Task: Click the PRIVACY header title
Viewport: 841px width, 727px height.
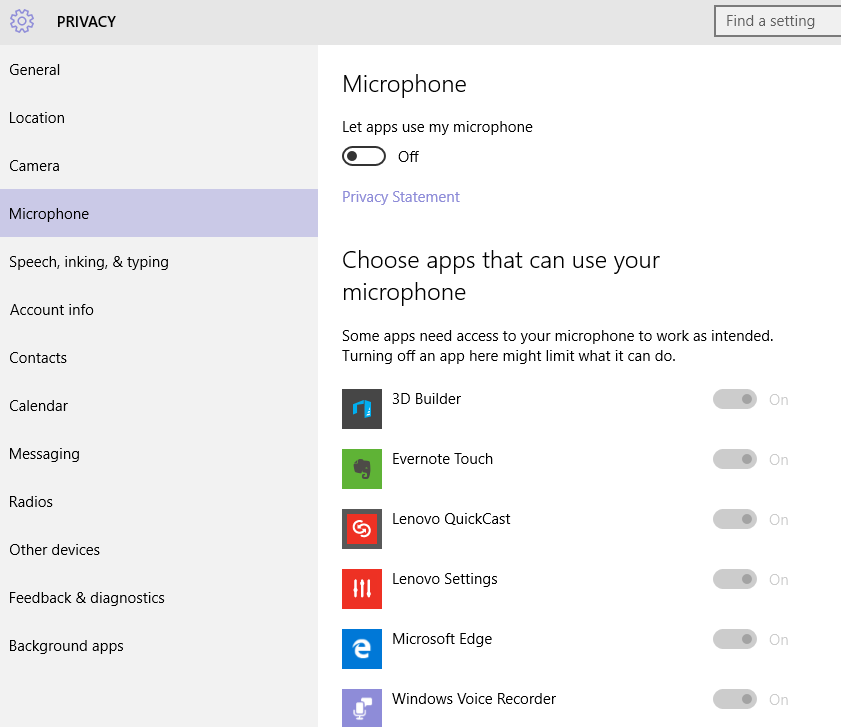Action: coord(86,22)
